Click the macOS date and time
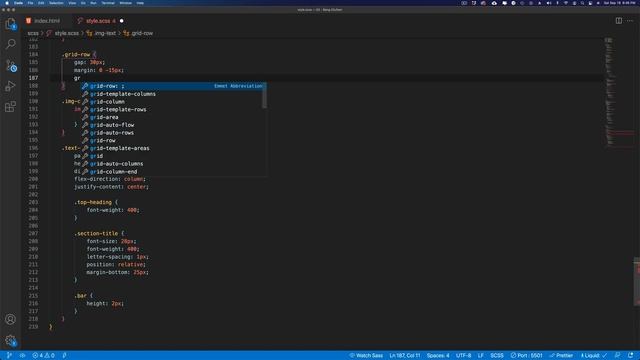Image resolution: width=640 pixels, height=360 pixels. click(620, 3)
